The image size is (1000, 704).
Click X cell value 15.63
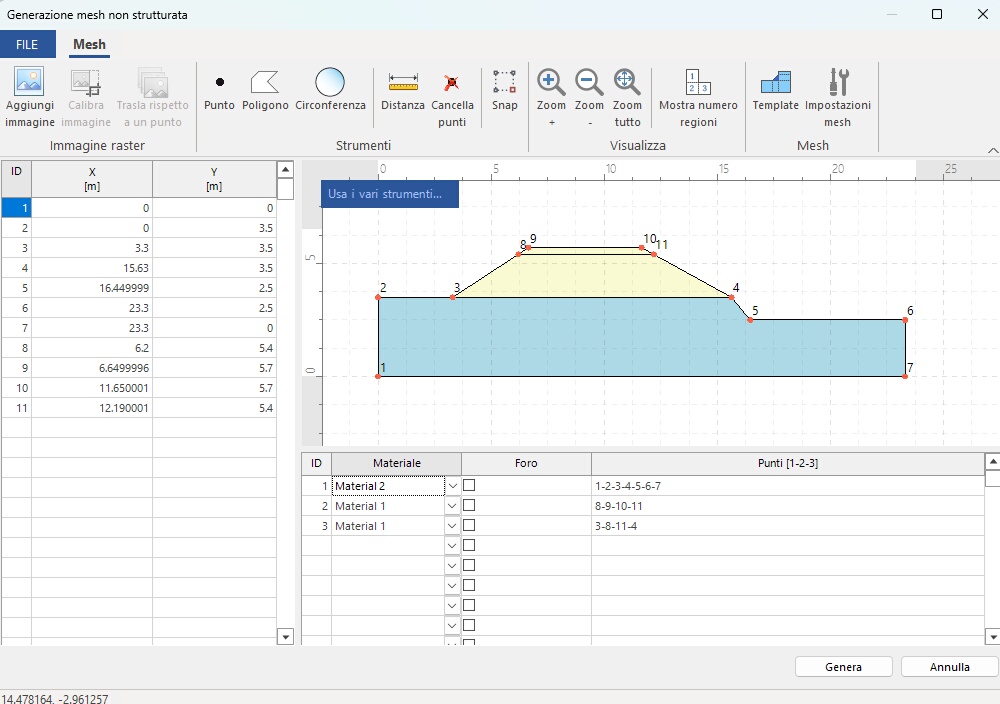(x=92, y=268)
